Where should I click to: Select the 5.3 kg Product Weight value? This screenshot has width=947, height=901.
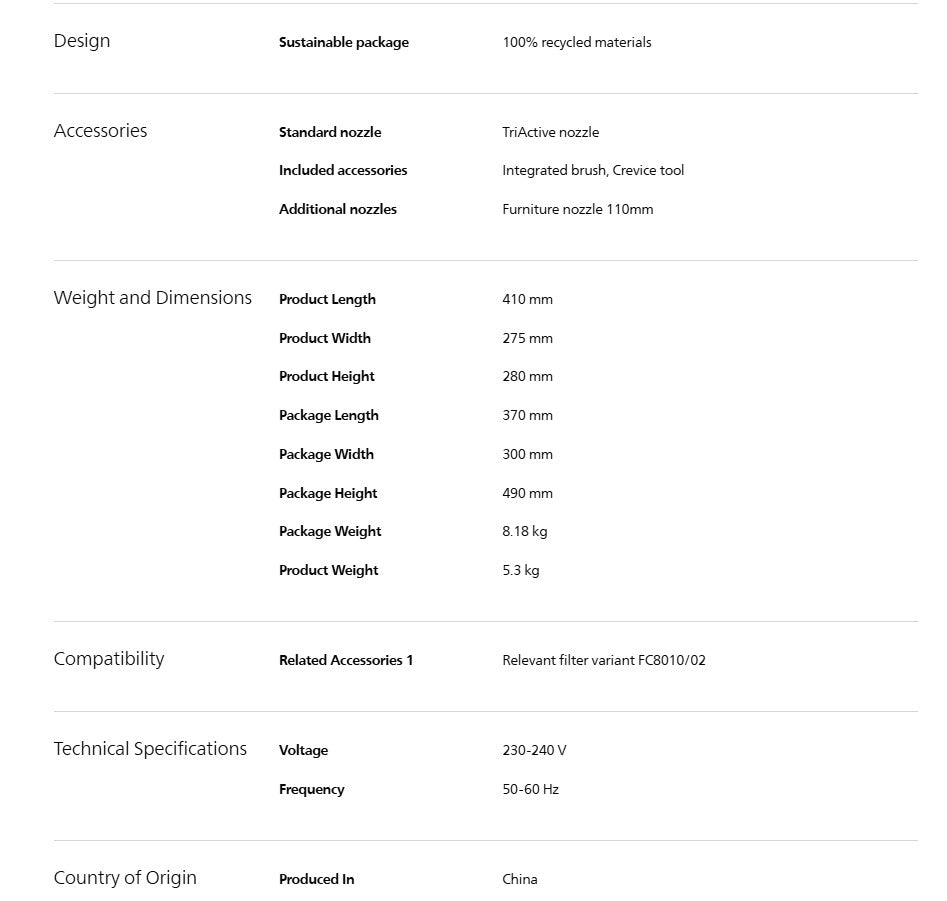point(521,570)
